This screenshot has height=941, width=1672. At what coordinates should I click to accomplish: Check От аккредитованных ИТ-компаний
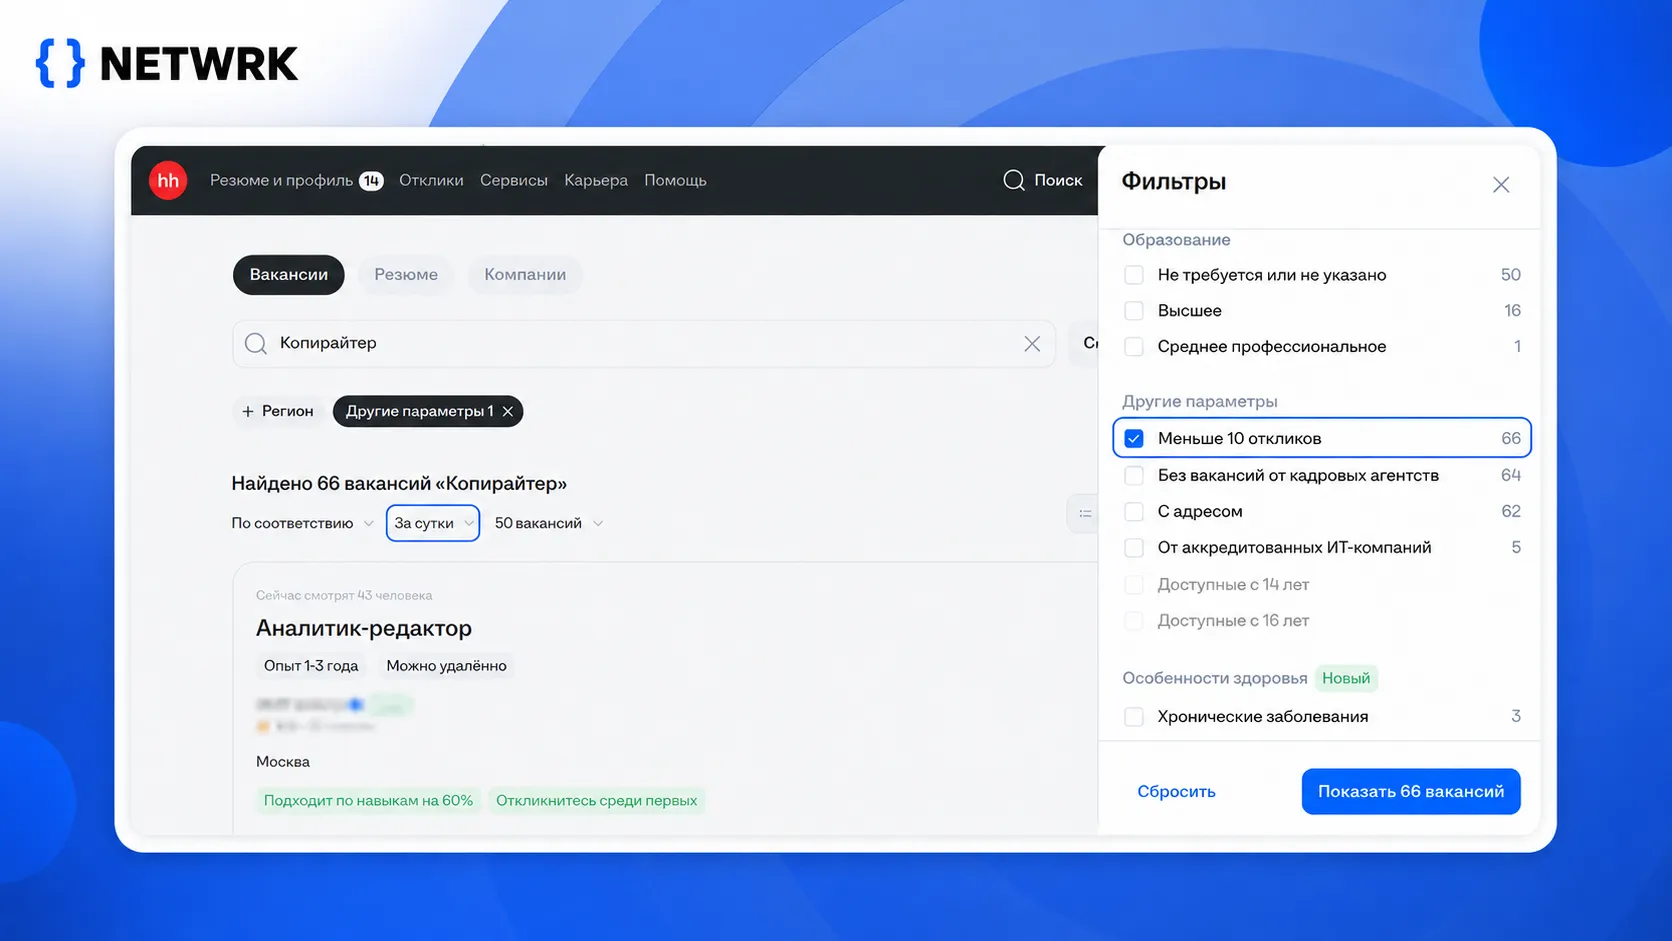[x=1134, y=548]
